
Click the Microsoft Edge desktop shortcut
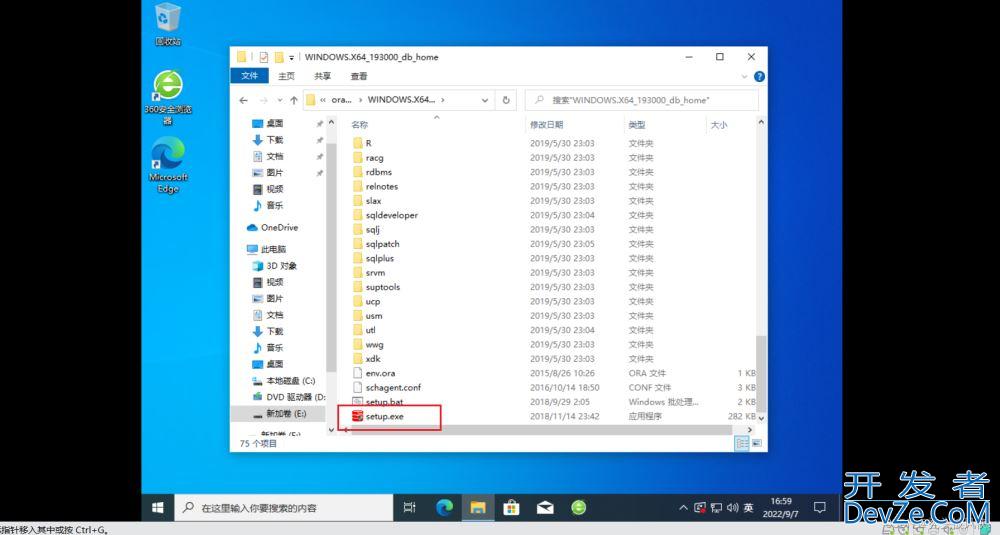(168, 166)
